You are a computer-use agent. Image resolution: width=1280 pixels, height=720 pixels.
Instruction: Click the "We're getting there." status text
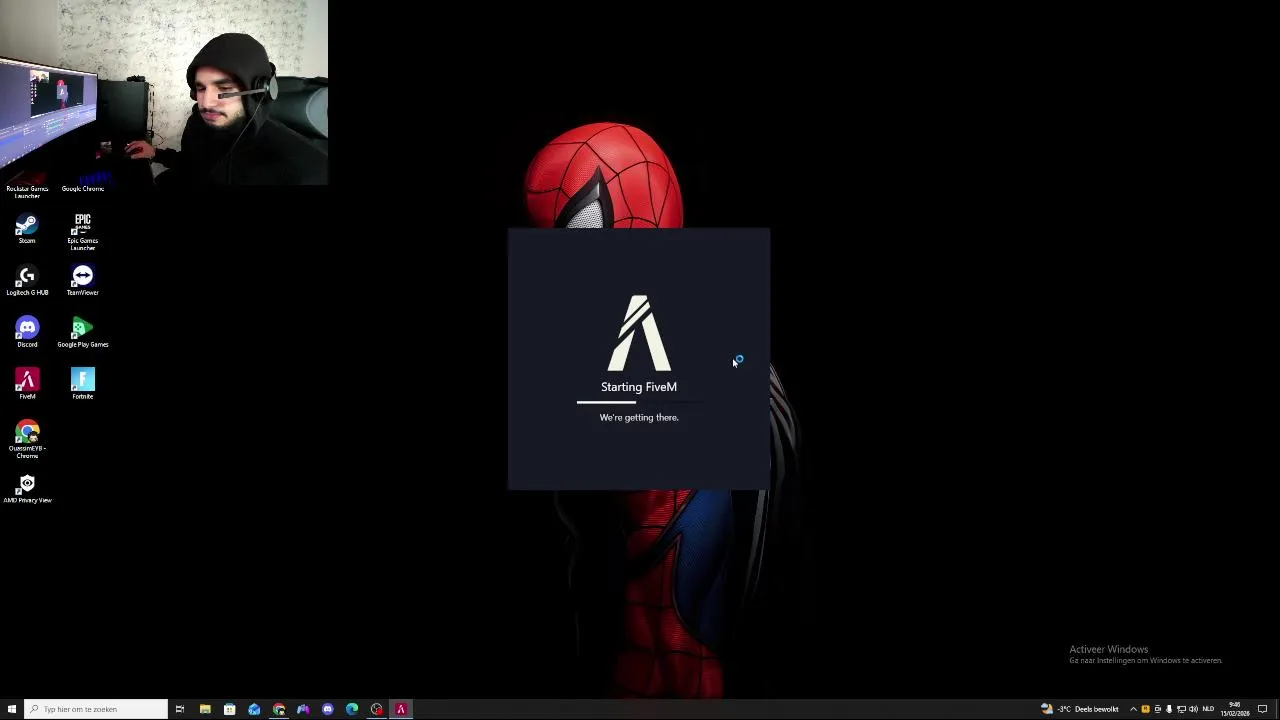pos(639,418)
